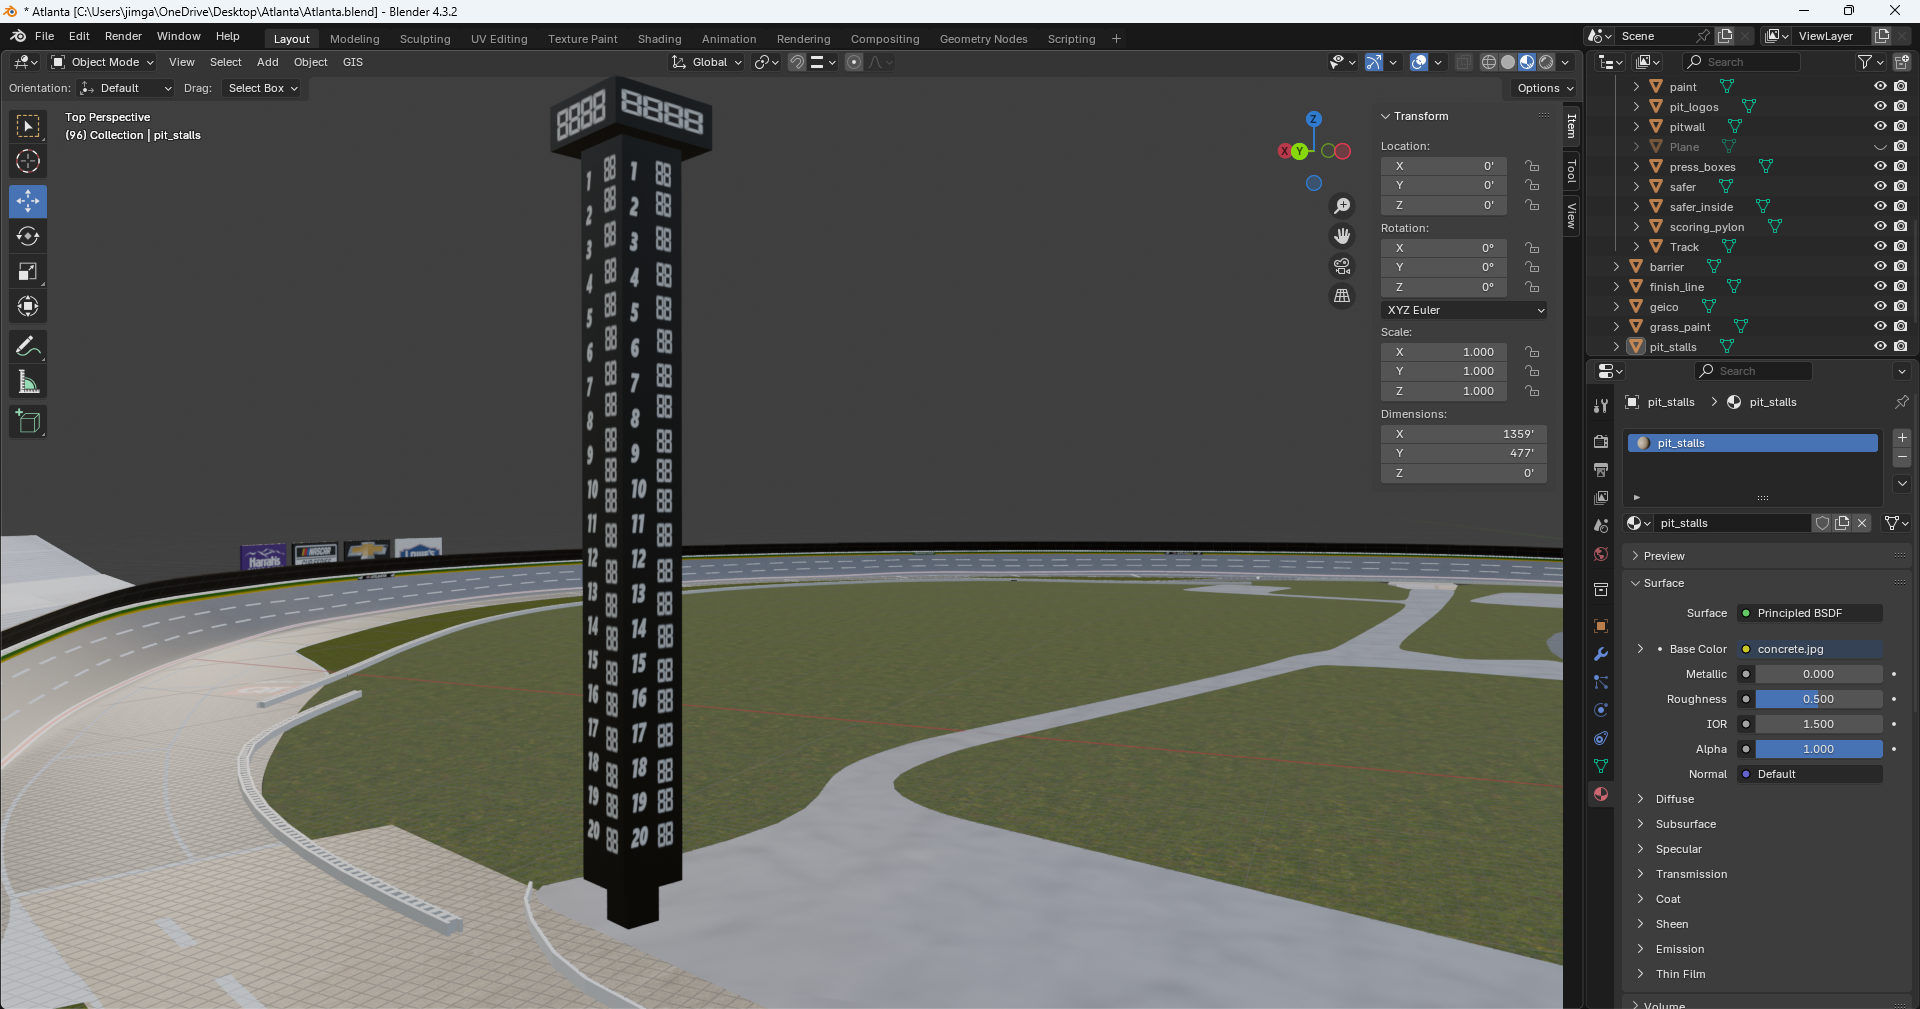
Task: Toggle the camera view icon
Action: click(x=1342, y=266)
